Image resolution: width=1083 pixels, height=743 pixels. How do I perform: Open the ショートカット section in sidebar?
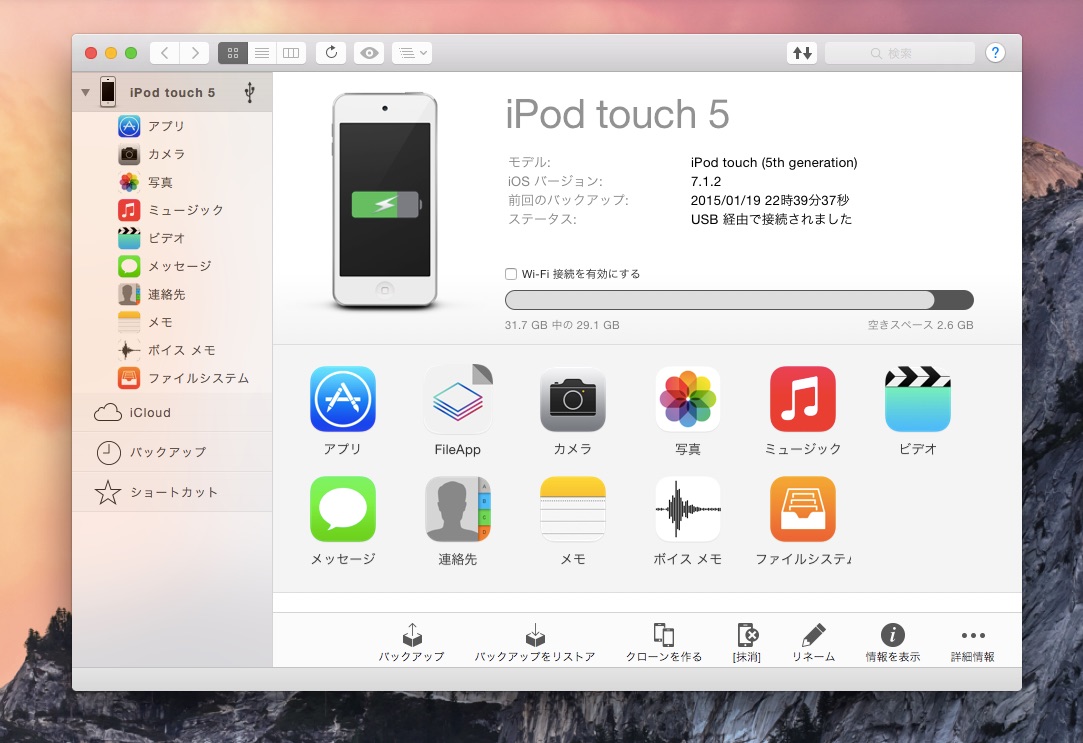click(x=173, y=492)
